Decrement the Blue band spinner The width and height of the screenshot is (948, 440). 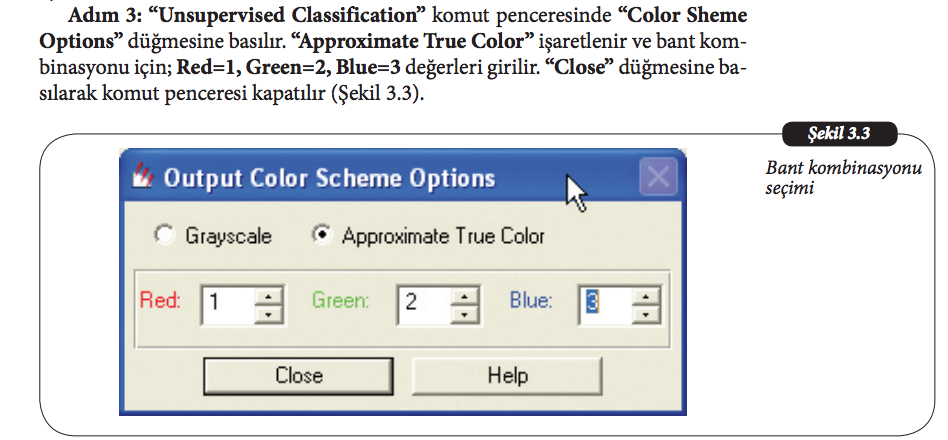tap(647, 311)
